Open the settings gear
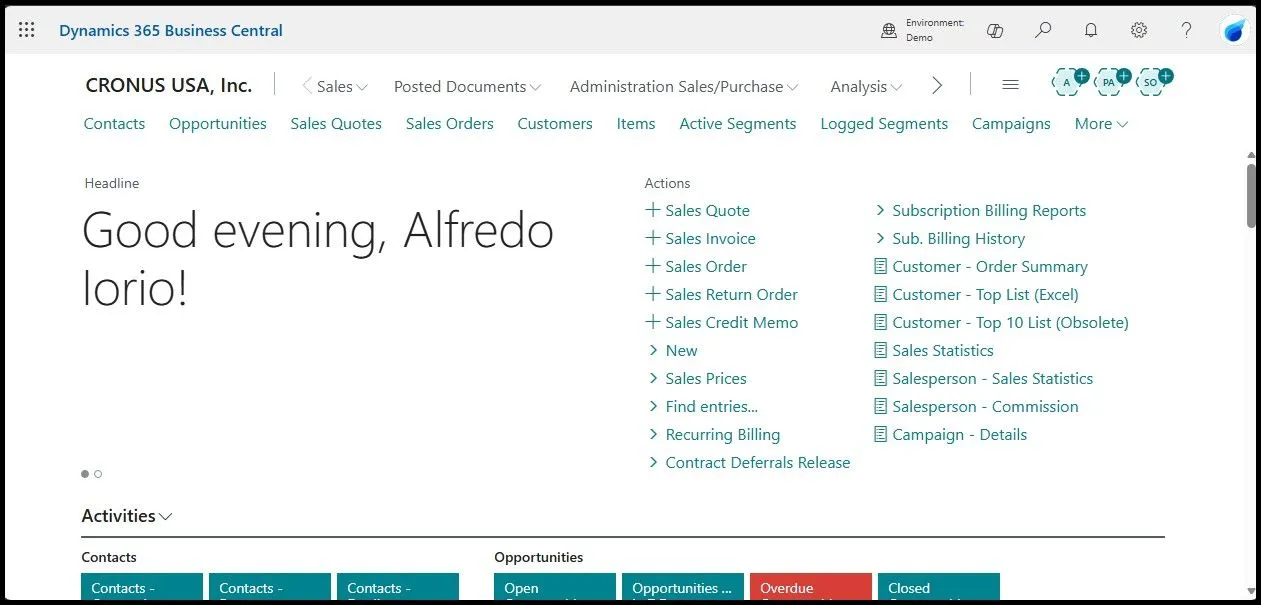The image size is (1261, 605). click(1139, 30)
